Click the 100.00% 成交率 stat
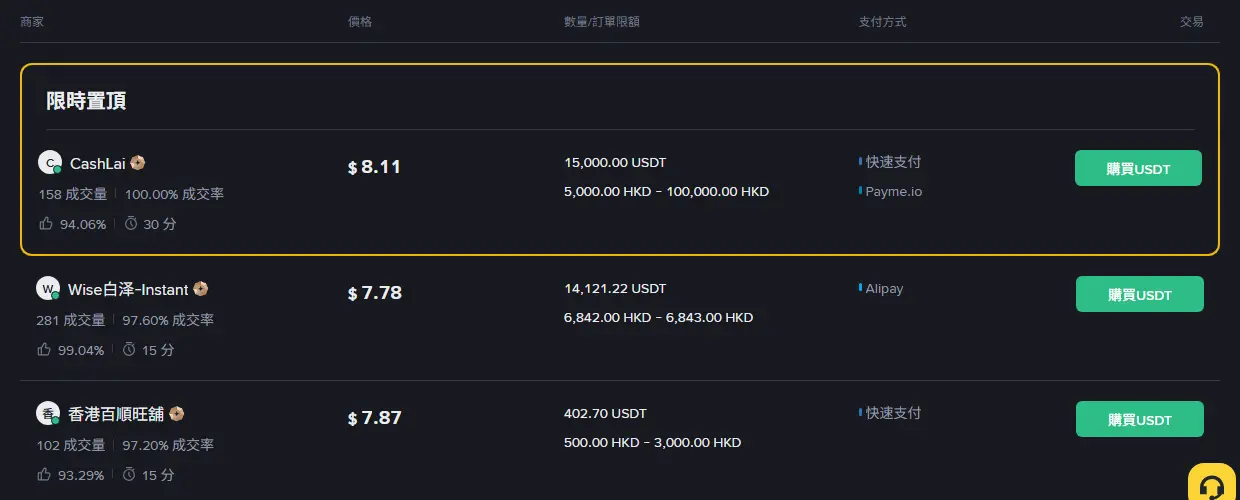 click(175, 194)
